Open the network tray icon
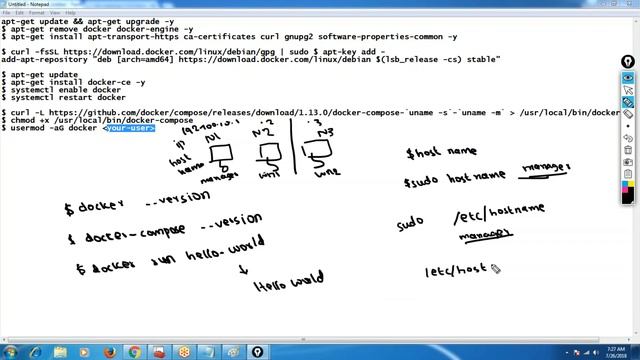This screenshot has width=640, height=360. pos(587,353)
